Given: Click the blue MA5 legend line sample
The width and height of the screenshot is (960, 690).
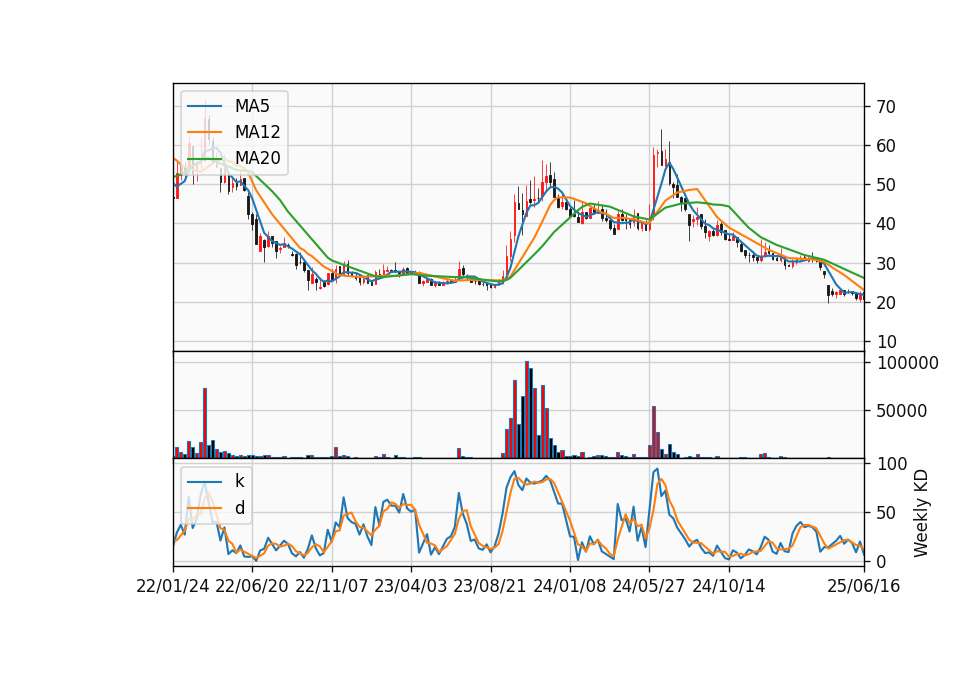Looking at the screenshot, I should click(204, 106).
